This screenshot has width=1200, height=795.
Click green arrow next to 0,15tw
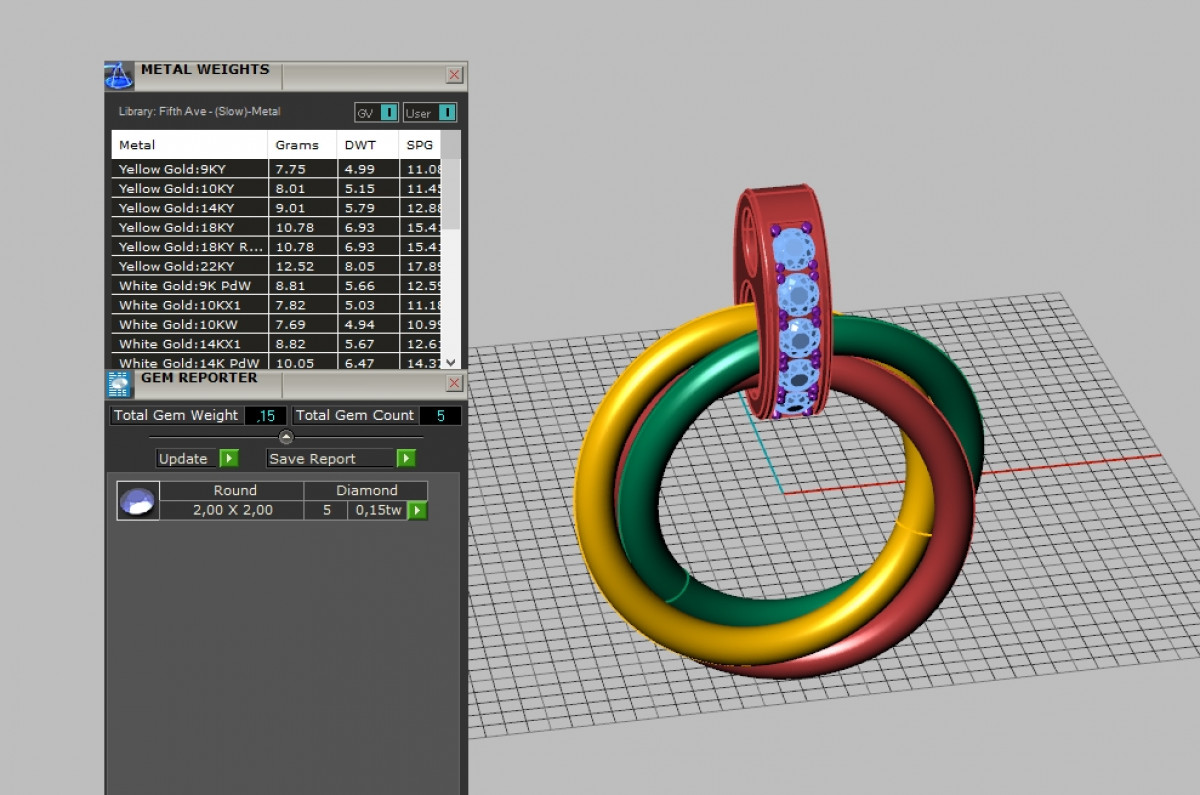point(417,511)
